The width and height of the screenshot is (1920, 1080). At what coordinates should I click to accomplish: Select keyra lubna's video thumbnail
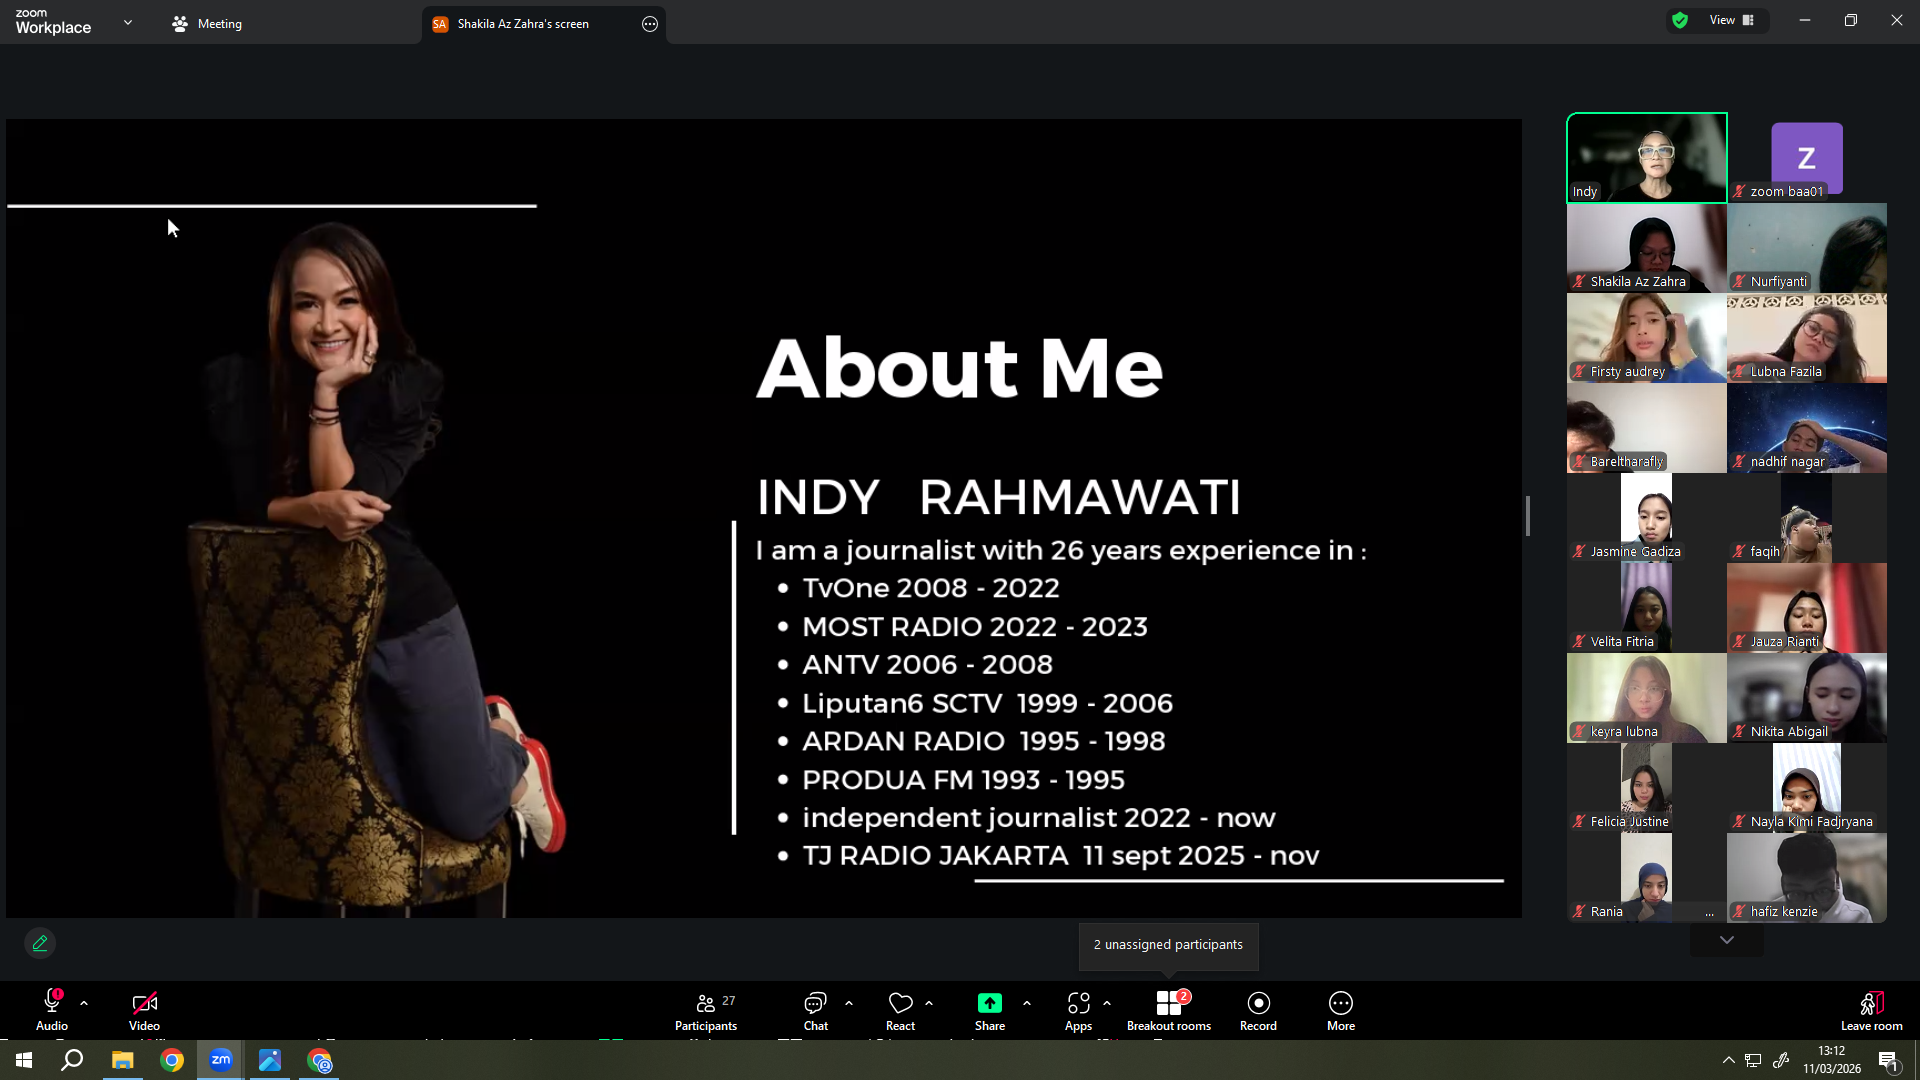(x=1647, y=698)
